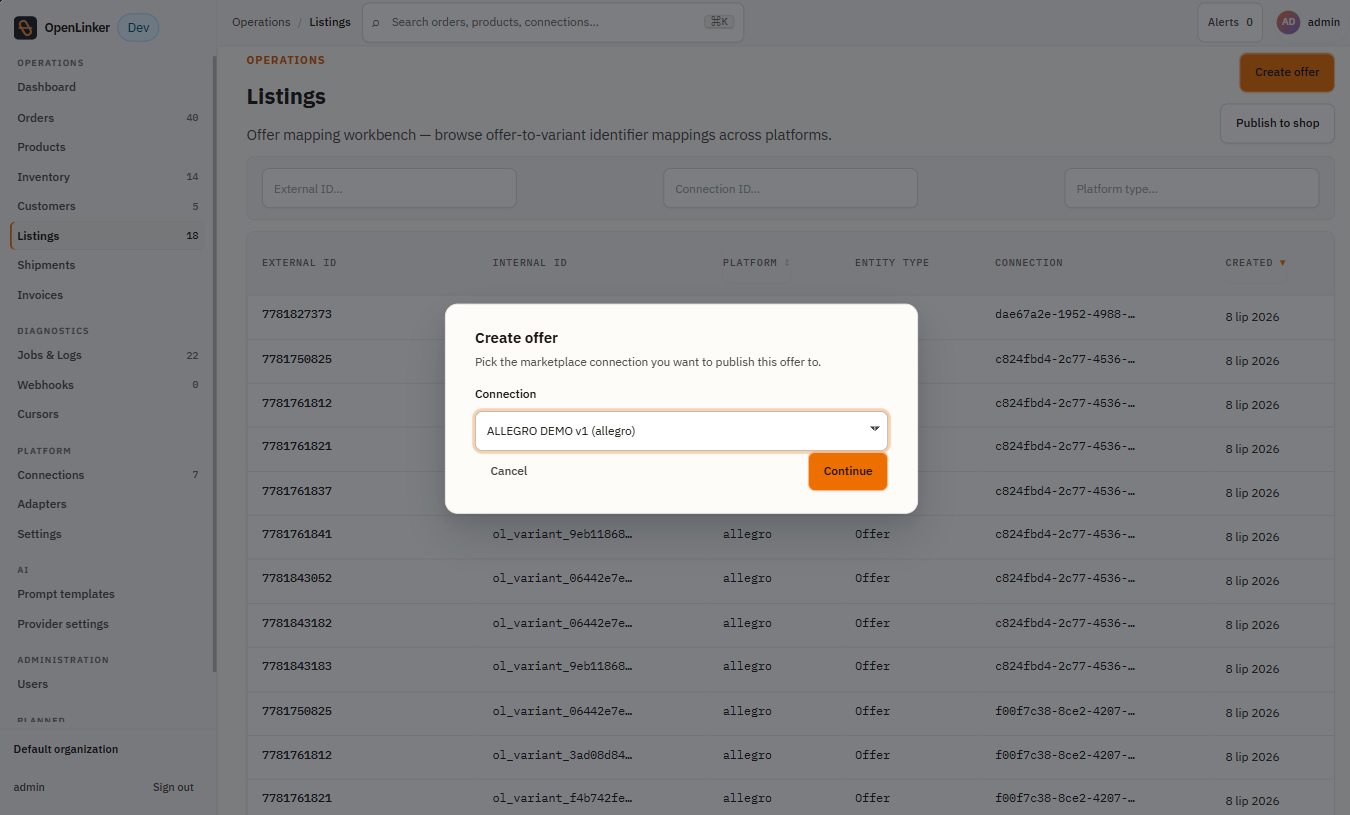Click external ID 7781843183
Screen dimensions: 1350x815
coord(297,666)
